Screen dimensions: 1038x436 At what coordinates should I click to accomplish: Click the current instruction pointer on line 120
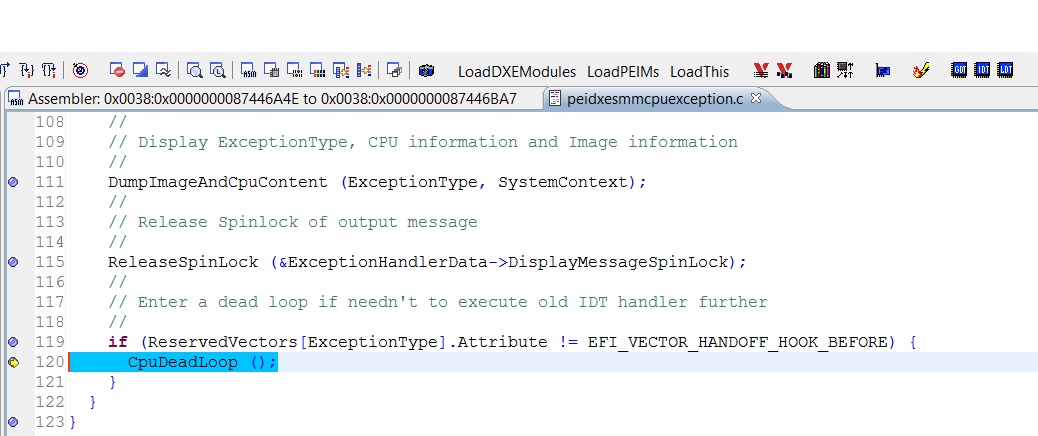tap(13, 363)
